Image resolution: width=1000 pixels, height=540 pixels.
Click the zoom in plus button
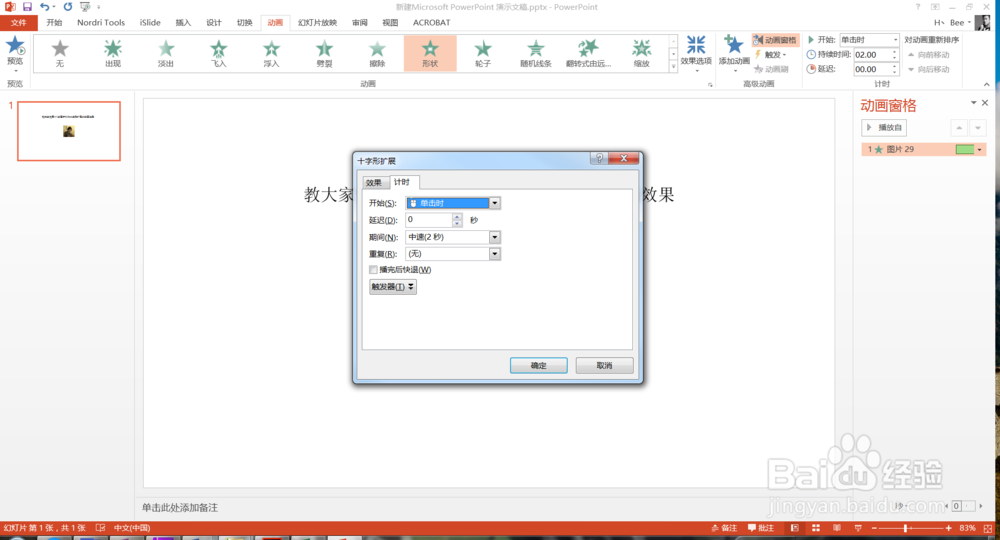pyautogui.click(x=948, y=528)
